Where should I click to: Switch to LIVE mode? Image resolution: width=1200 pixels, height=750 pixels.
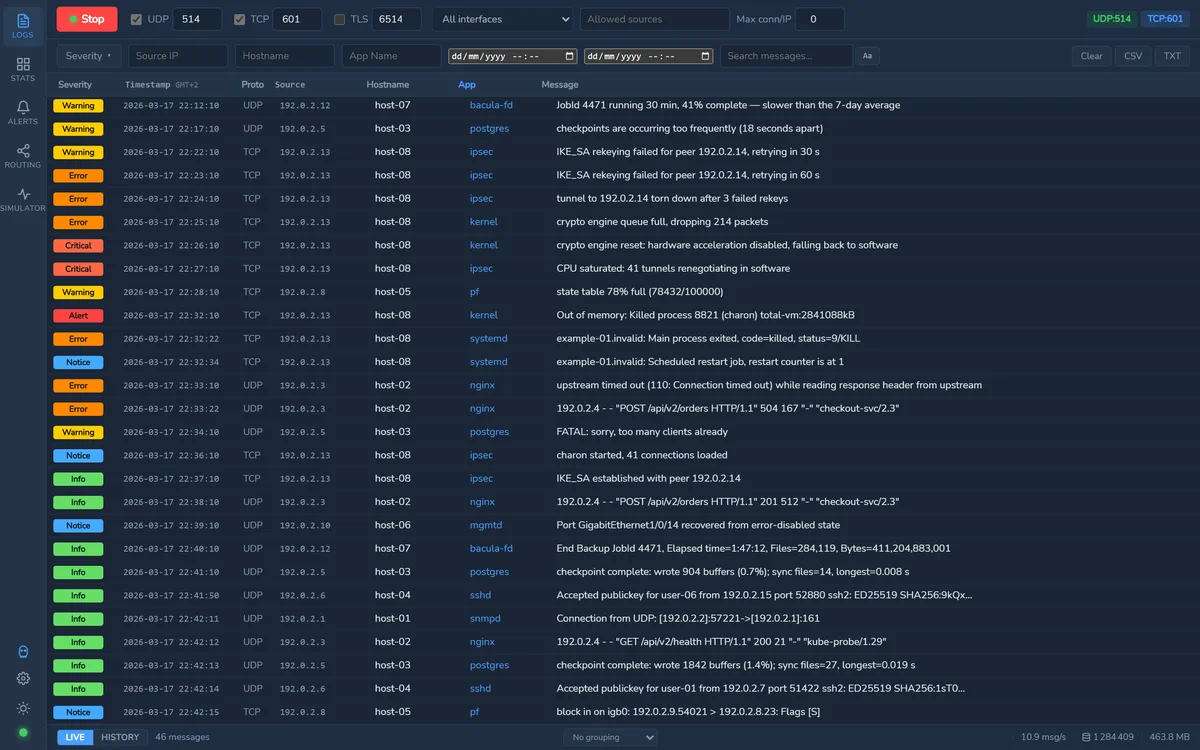75,737
